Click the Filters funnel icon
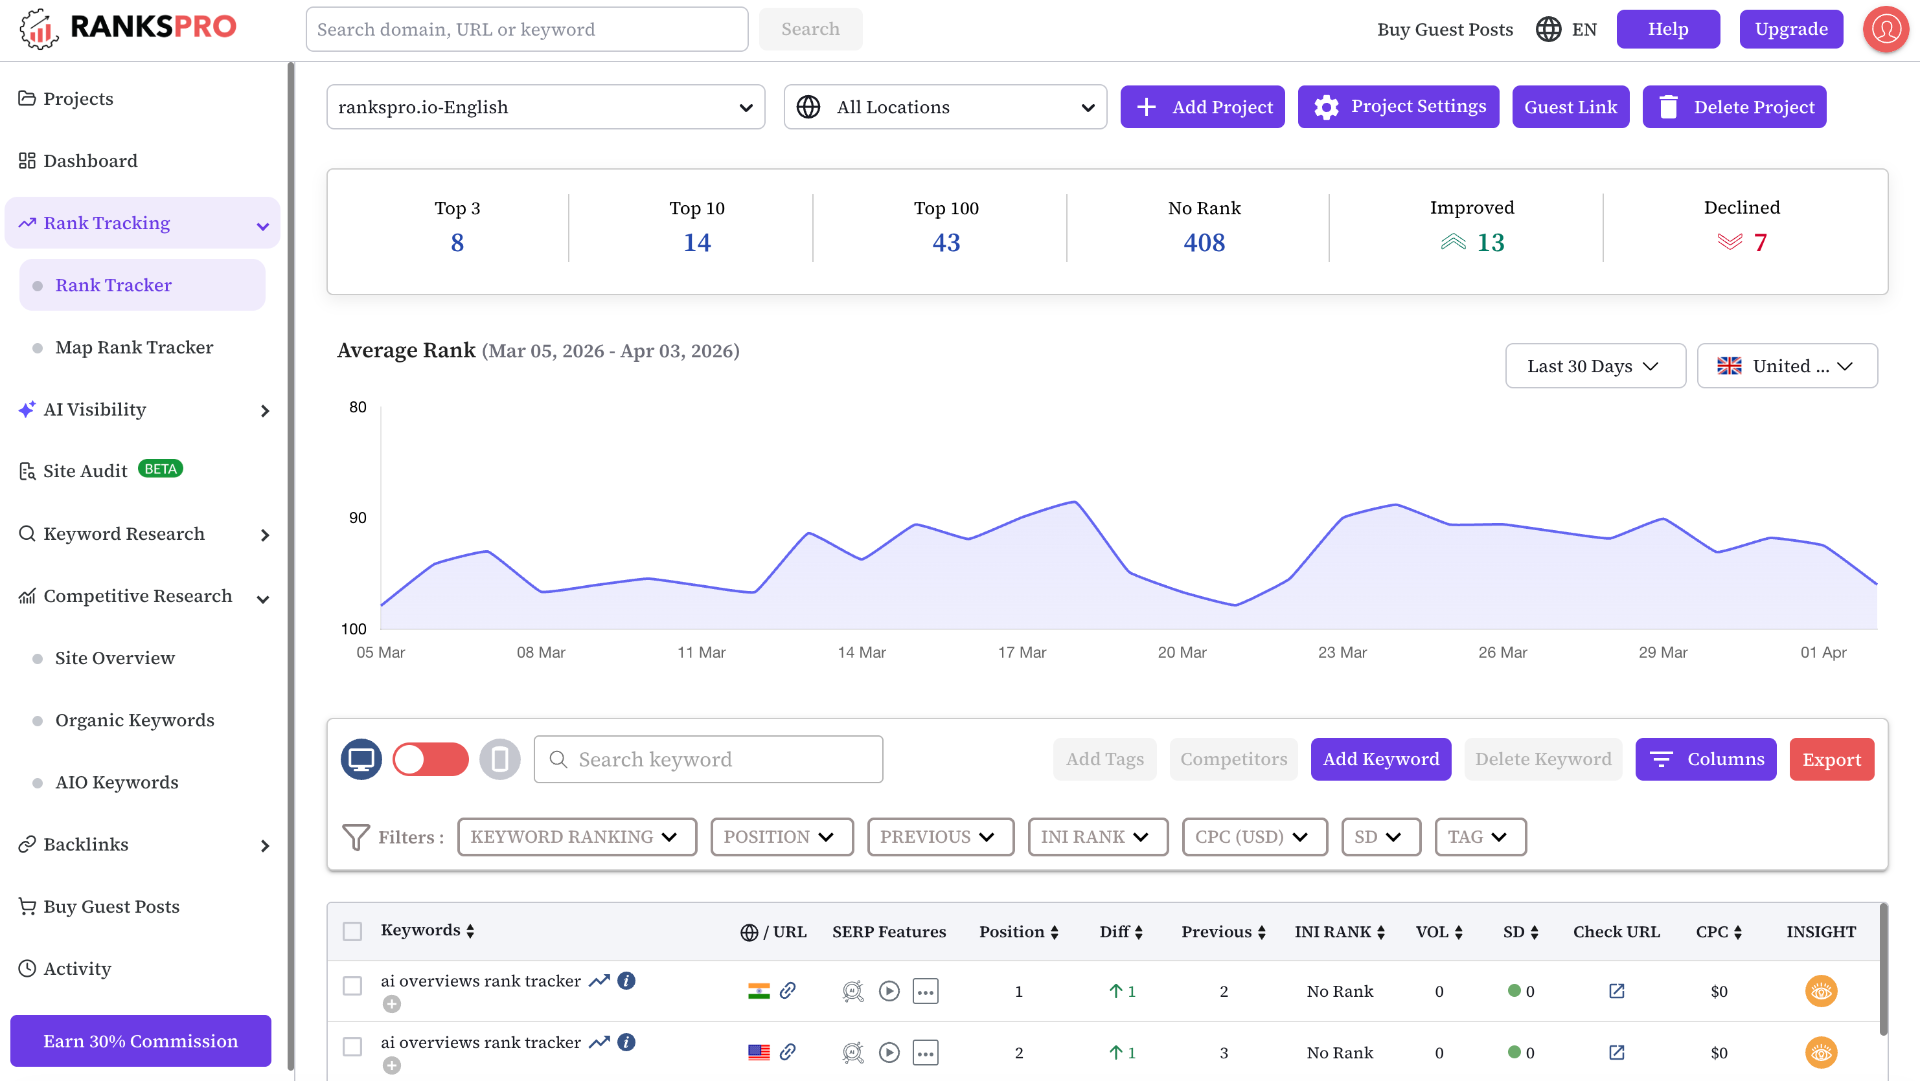This screenshot has width=1920, height=1081. [x=356, y=837]
